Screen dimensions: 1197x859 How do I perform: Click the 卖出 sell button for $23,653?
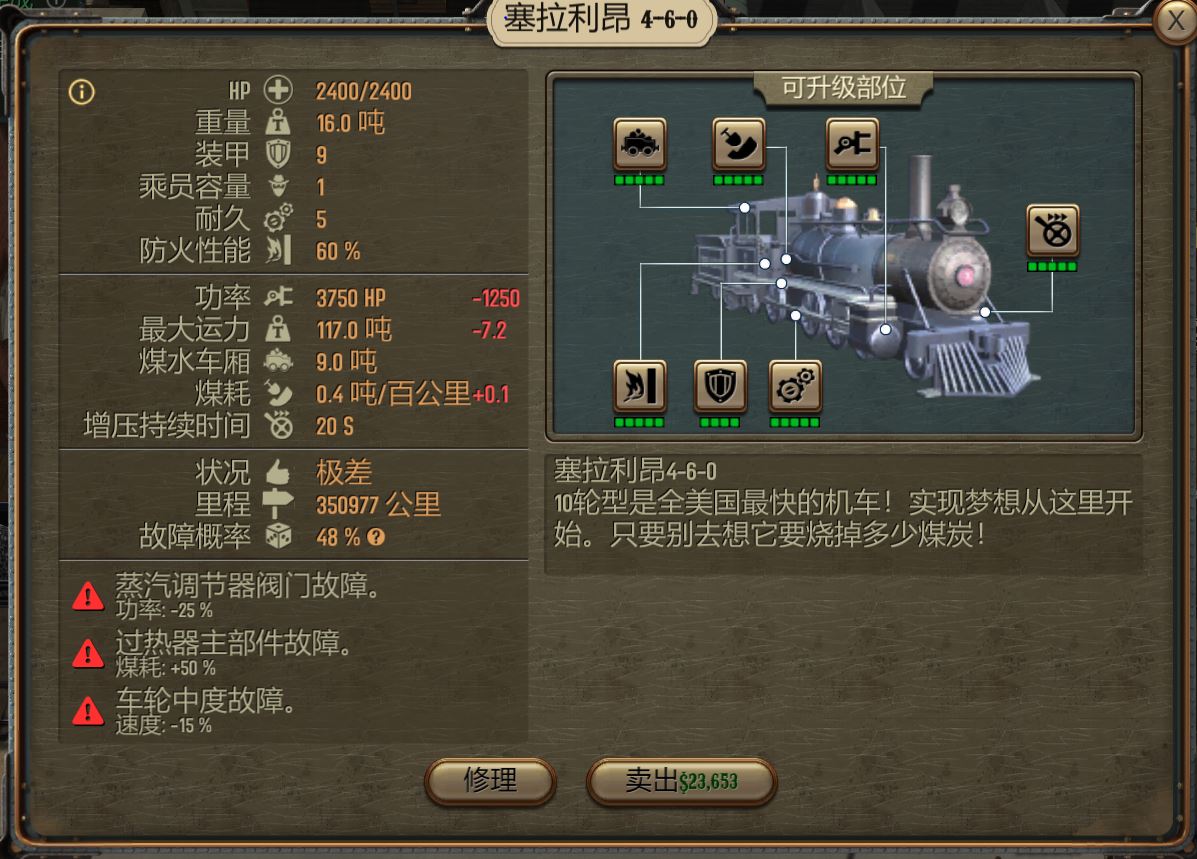pyautogui.click(x=681, y=781)
